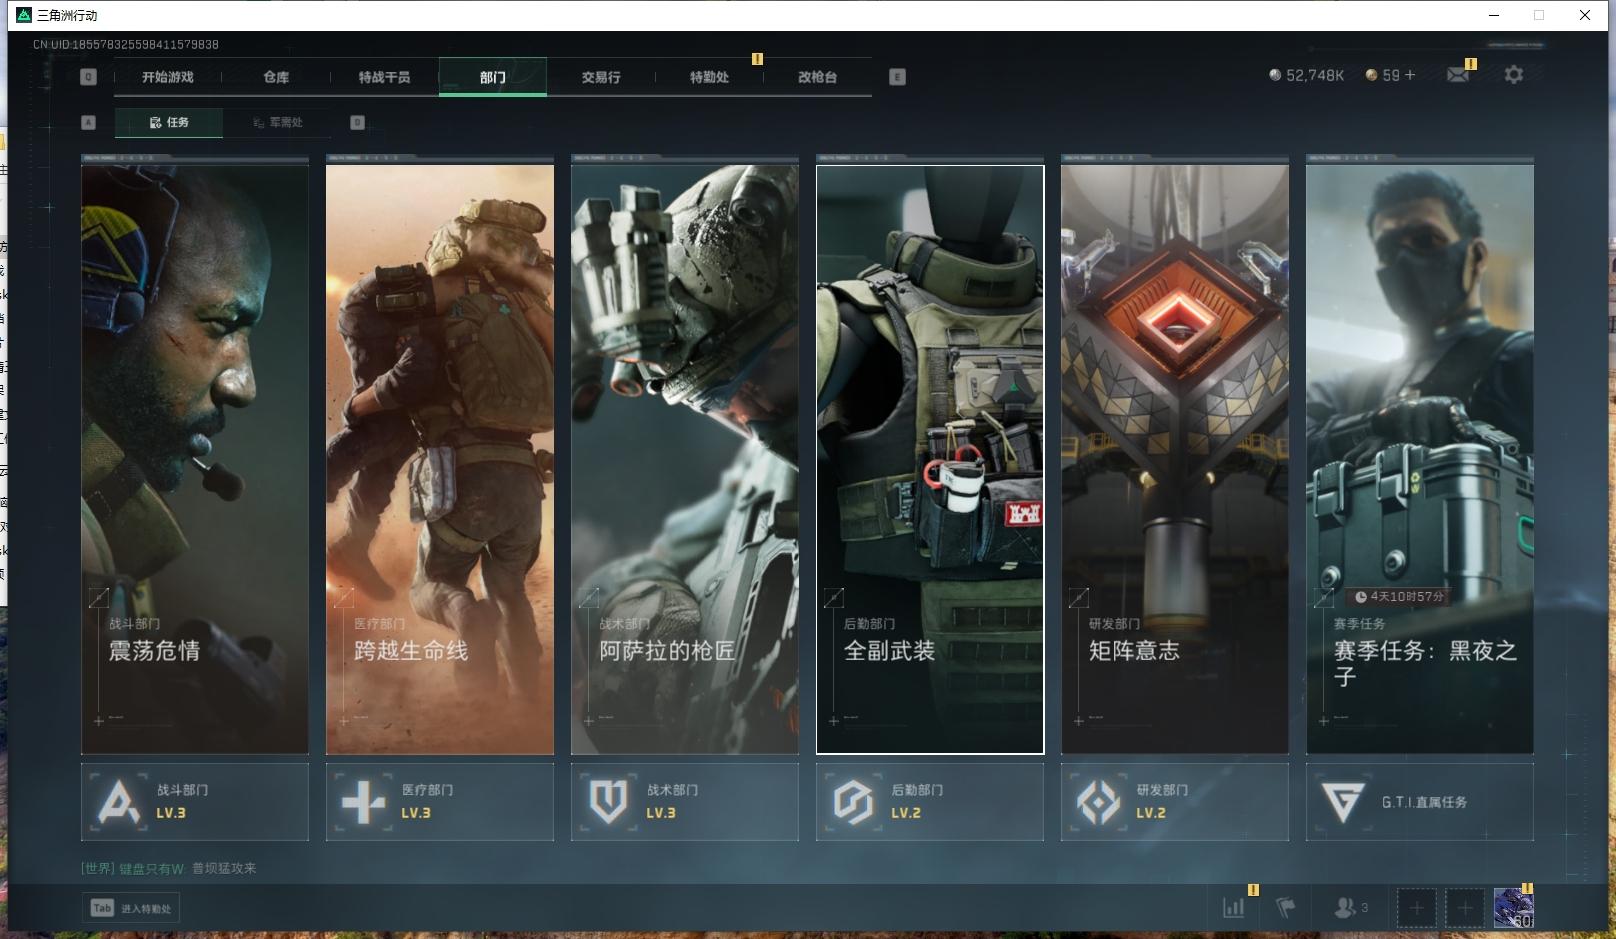
Task: Click the 后勤部门 hexagon emblem icon
Action: [853, 802]
